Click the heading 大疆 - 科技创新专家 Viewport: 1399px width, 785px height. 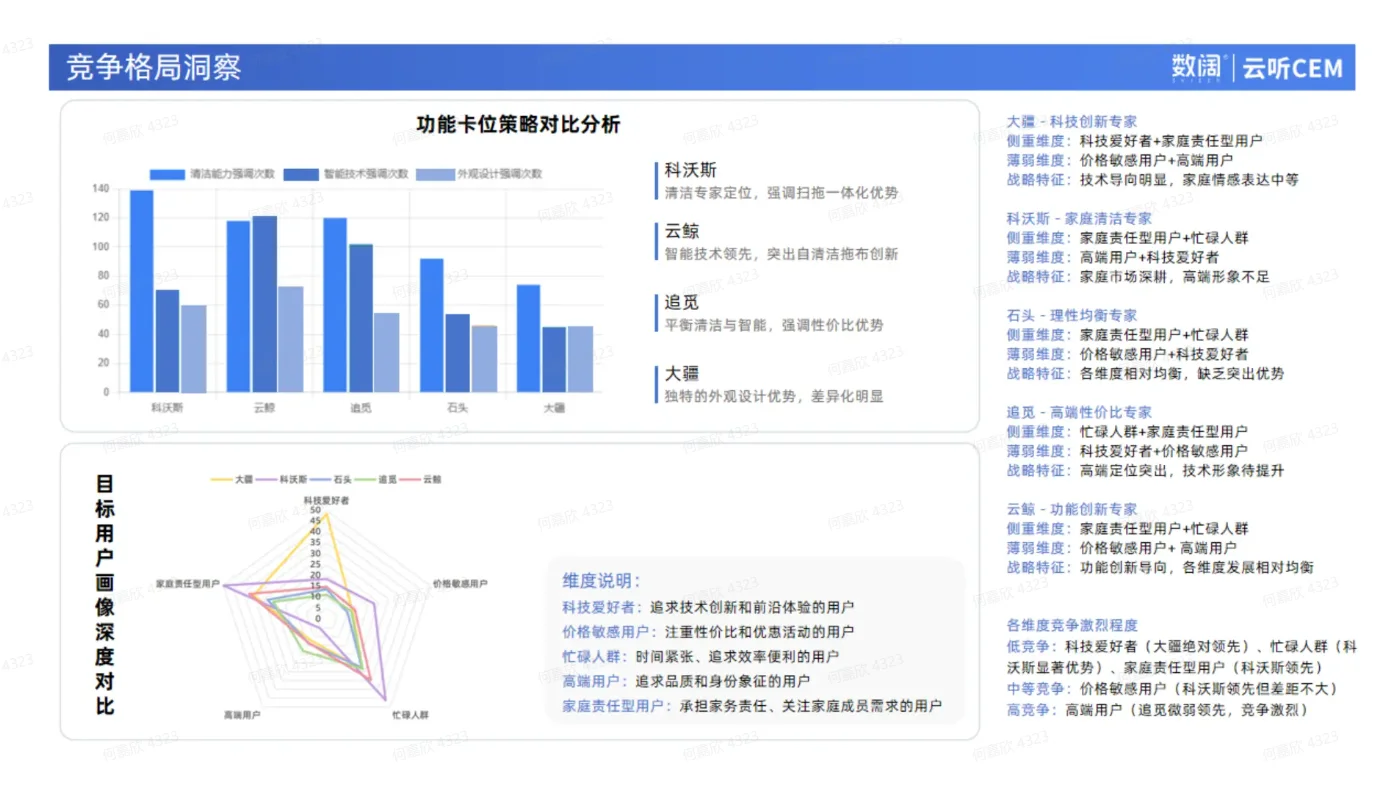[1071, 122]
